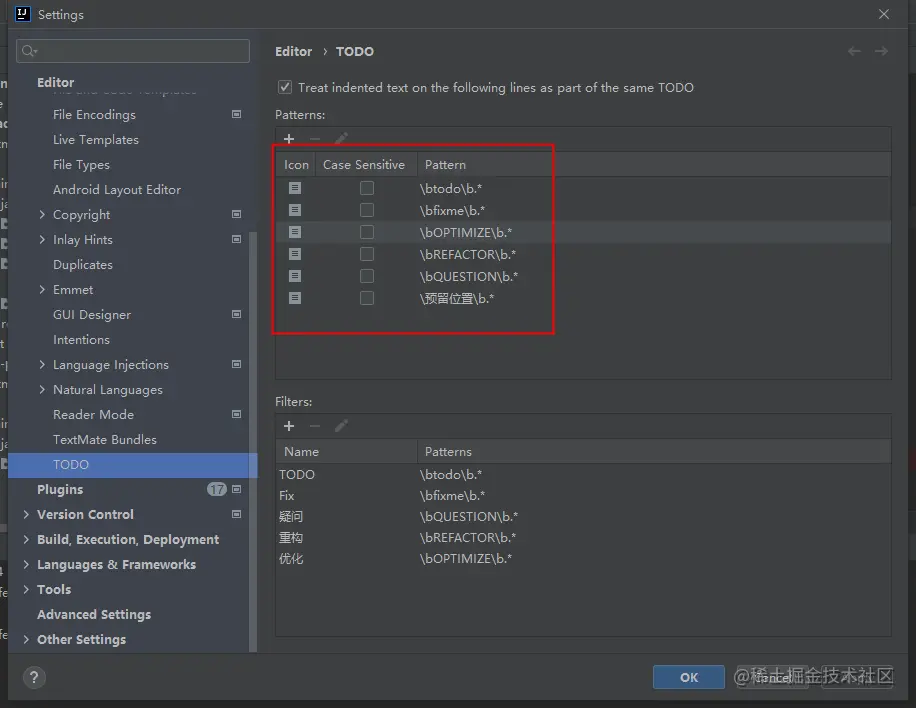Click project-level marker icon beside Inlay Hints
This screenshot has width=916, height=708.
[237, 239]
